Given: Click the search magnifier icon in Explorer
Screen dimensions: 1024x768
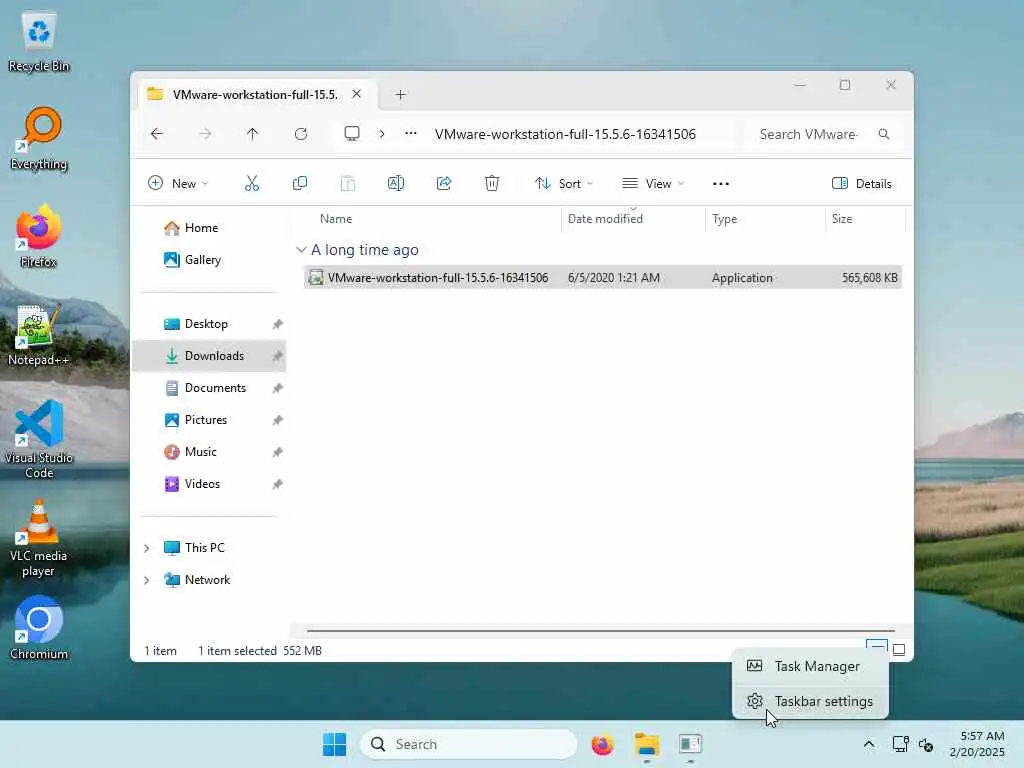Looking at the screenshot, I should (x=884, y=134).
